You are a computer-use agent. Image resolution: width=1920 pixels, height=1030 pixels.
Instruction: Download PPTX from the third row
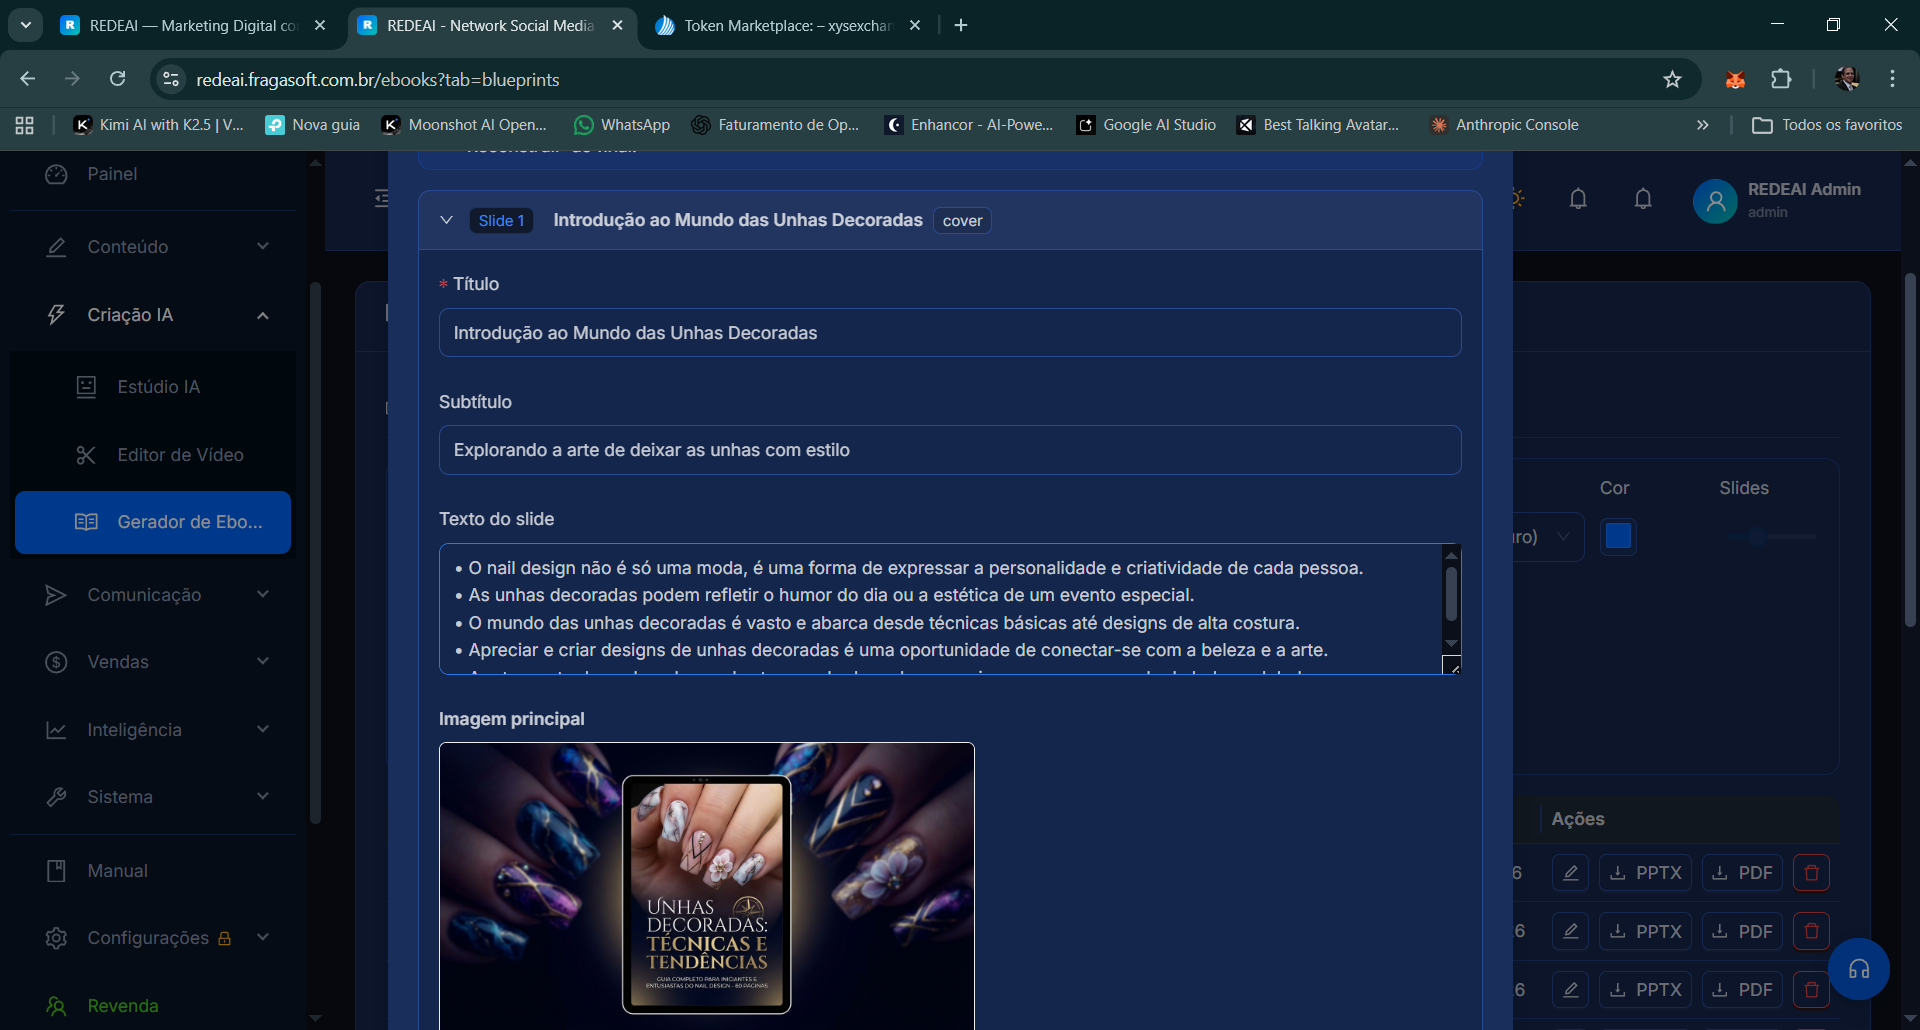(1646, 990)
